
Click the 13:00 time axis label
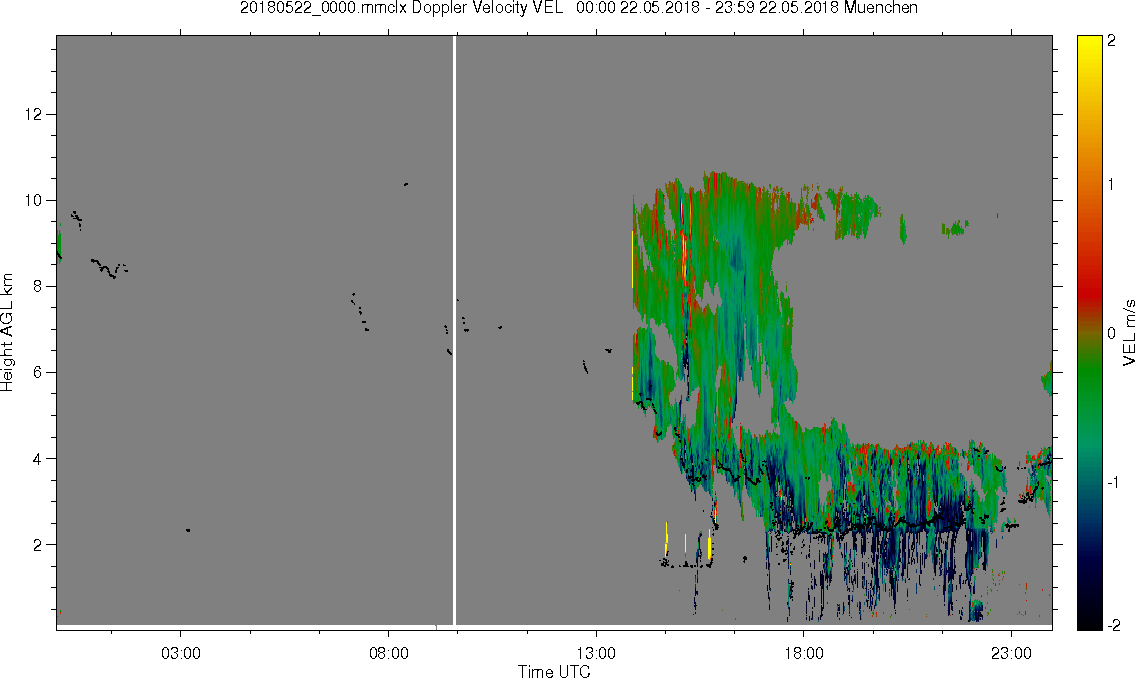(596, 654)
